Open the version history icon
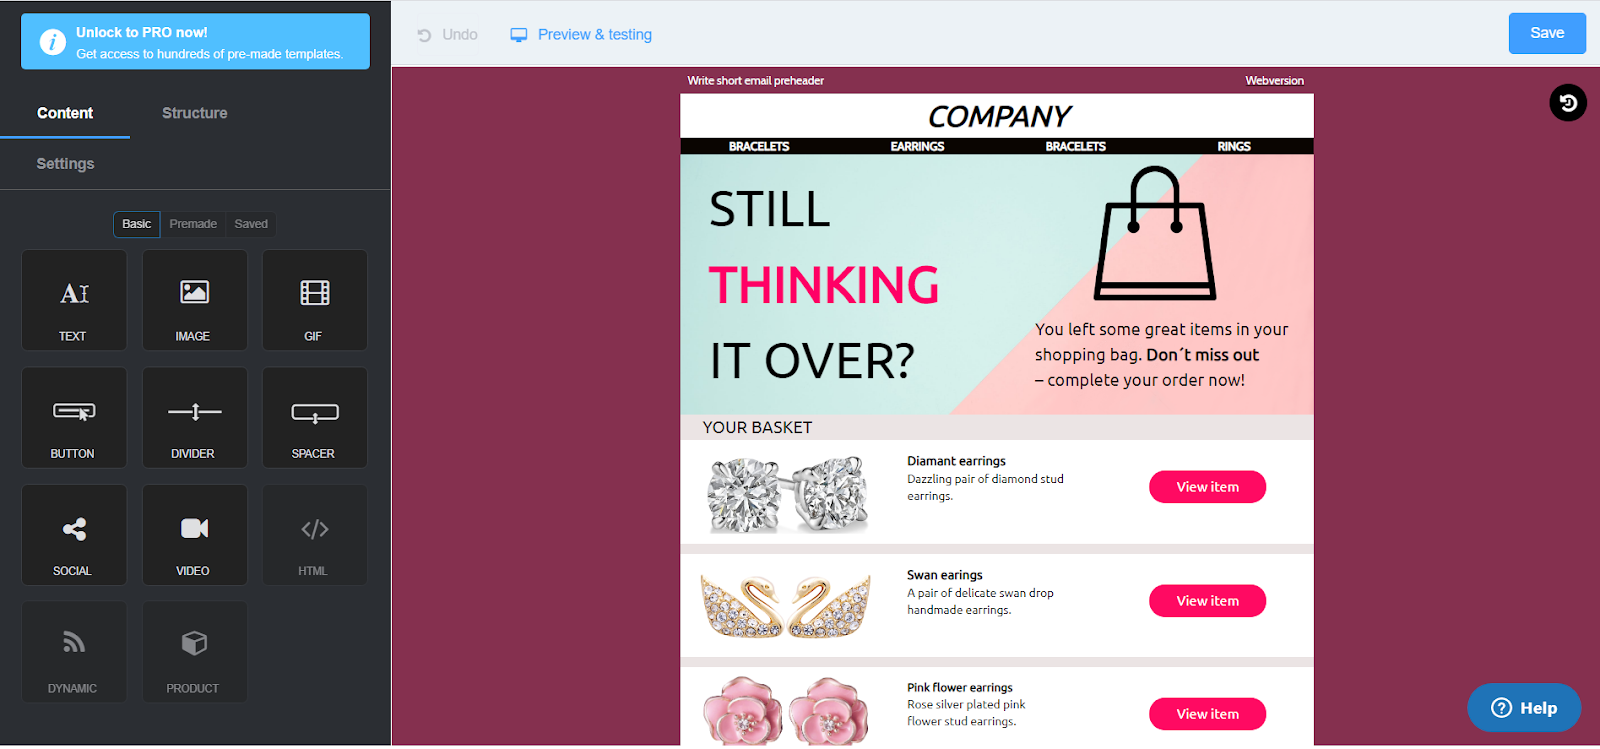This screenshot has width=1600, height=749. click(1568, 102)
